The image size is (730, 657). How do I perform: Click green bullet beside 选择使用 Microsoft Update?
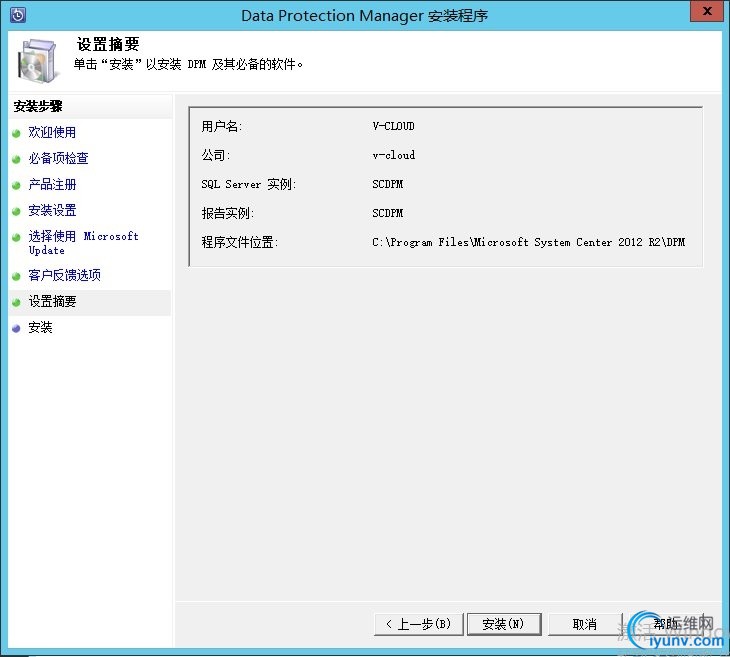click(x=16, y=237)
